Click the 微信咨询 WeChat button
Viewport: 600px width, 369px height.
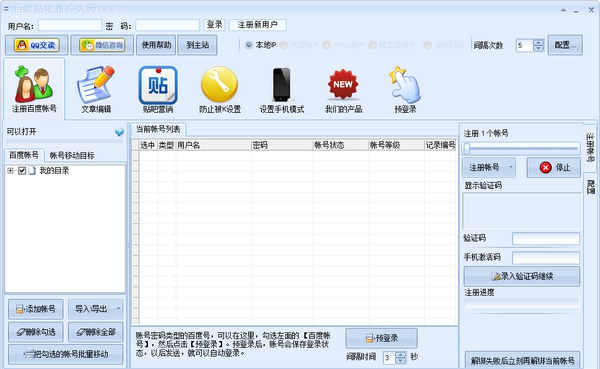click(102, 45)
